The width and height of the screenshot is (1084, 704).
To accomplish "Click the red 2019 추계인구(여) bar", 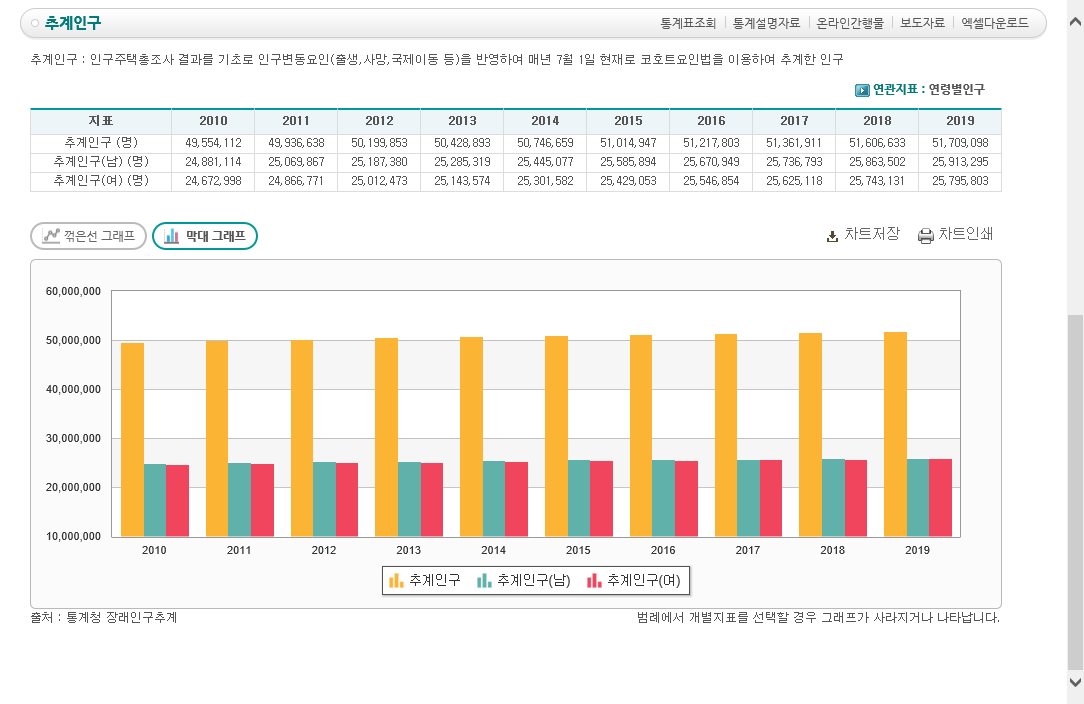I will coord(940,498).
